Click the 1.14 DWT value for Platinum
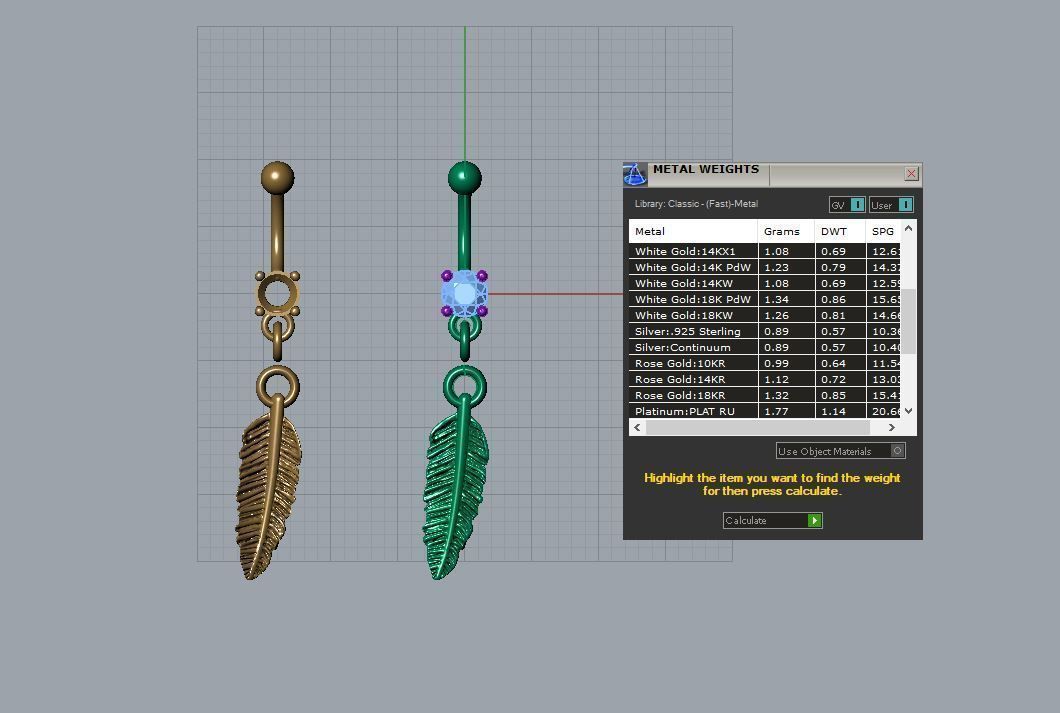The width and height of the screenshot is (1060, 713). coord(833,411)
